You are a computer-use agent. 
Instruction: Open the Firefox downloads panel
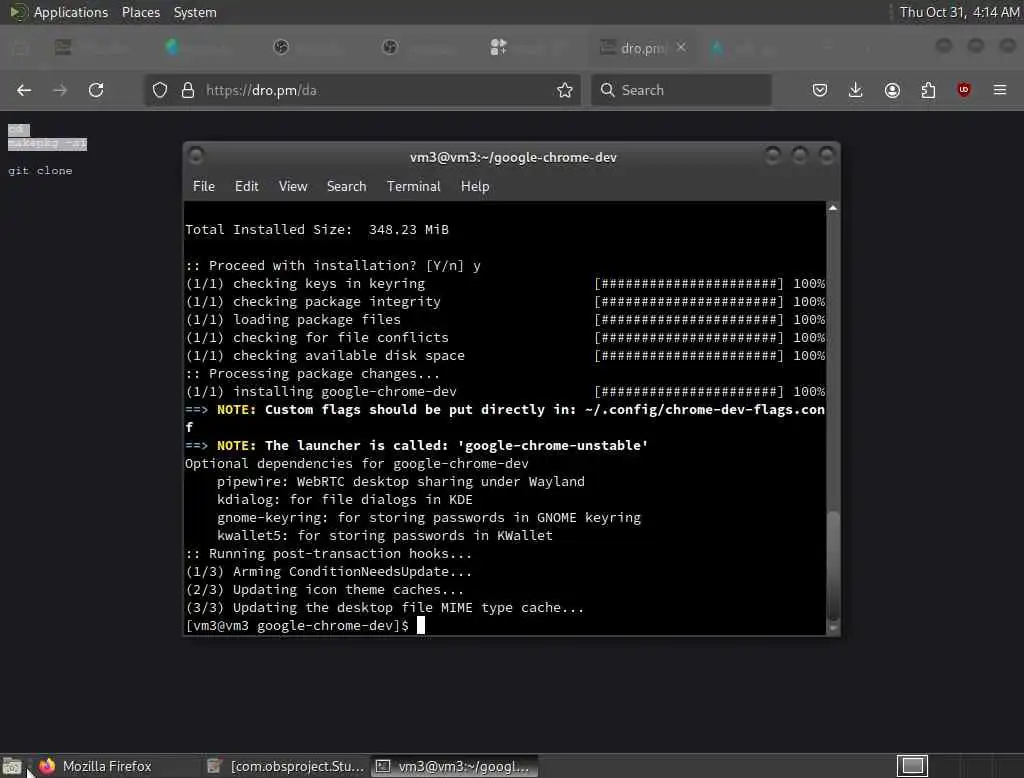[856, 90]
